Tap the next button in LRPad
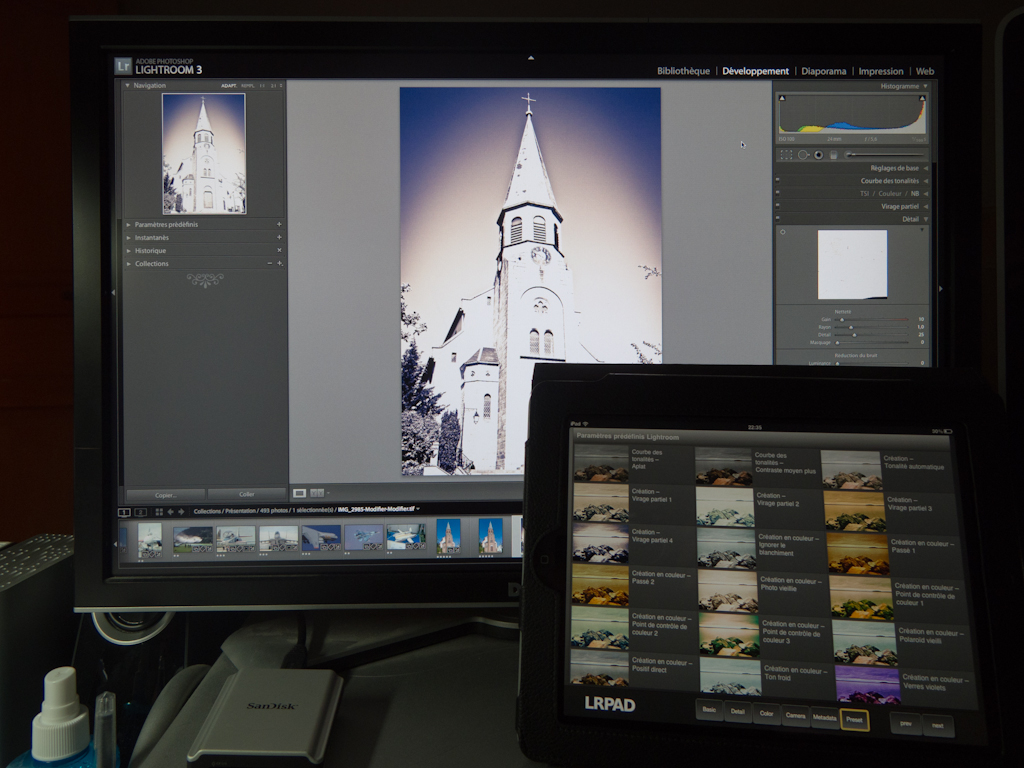The height and width of the screenshot is (768, 1024). tap(938, 726)
